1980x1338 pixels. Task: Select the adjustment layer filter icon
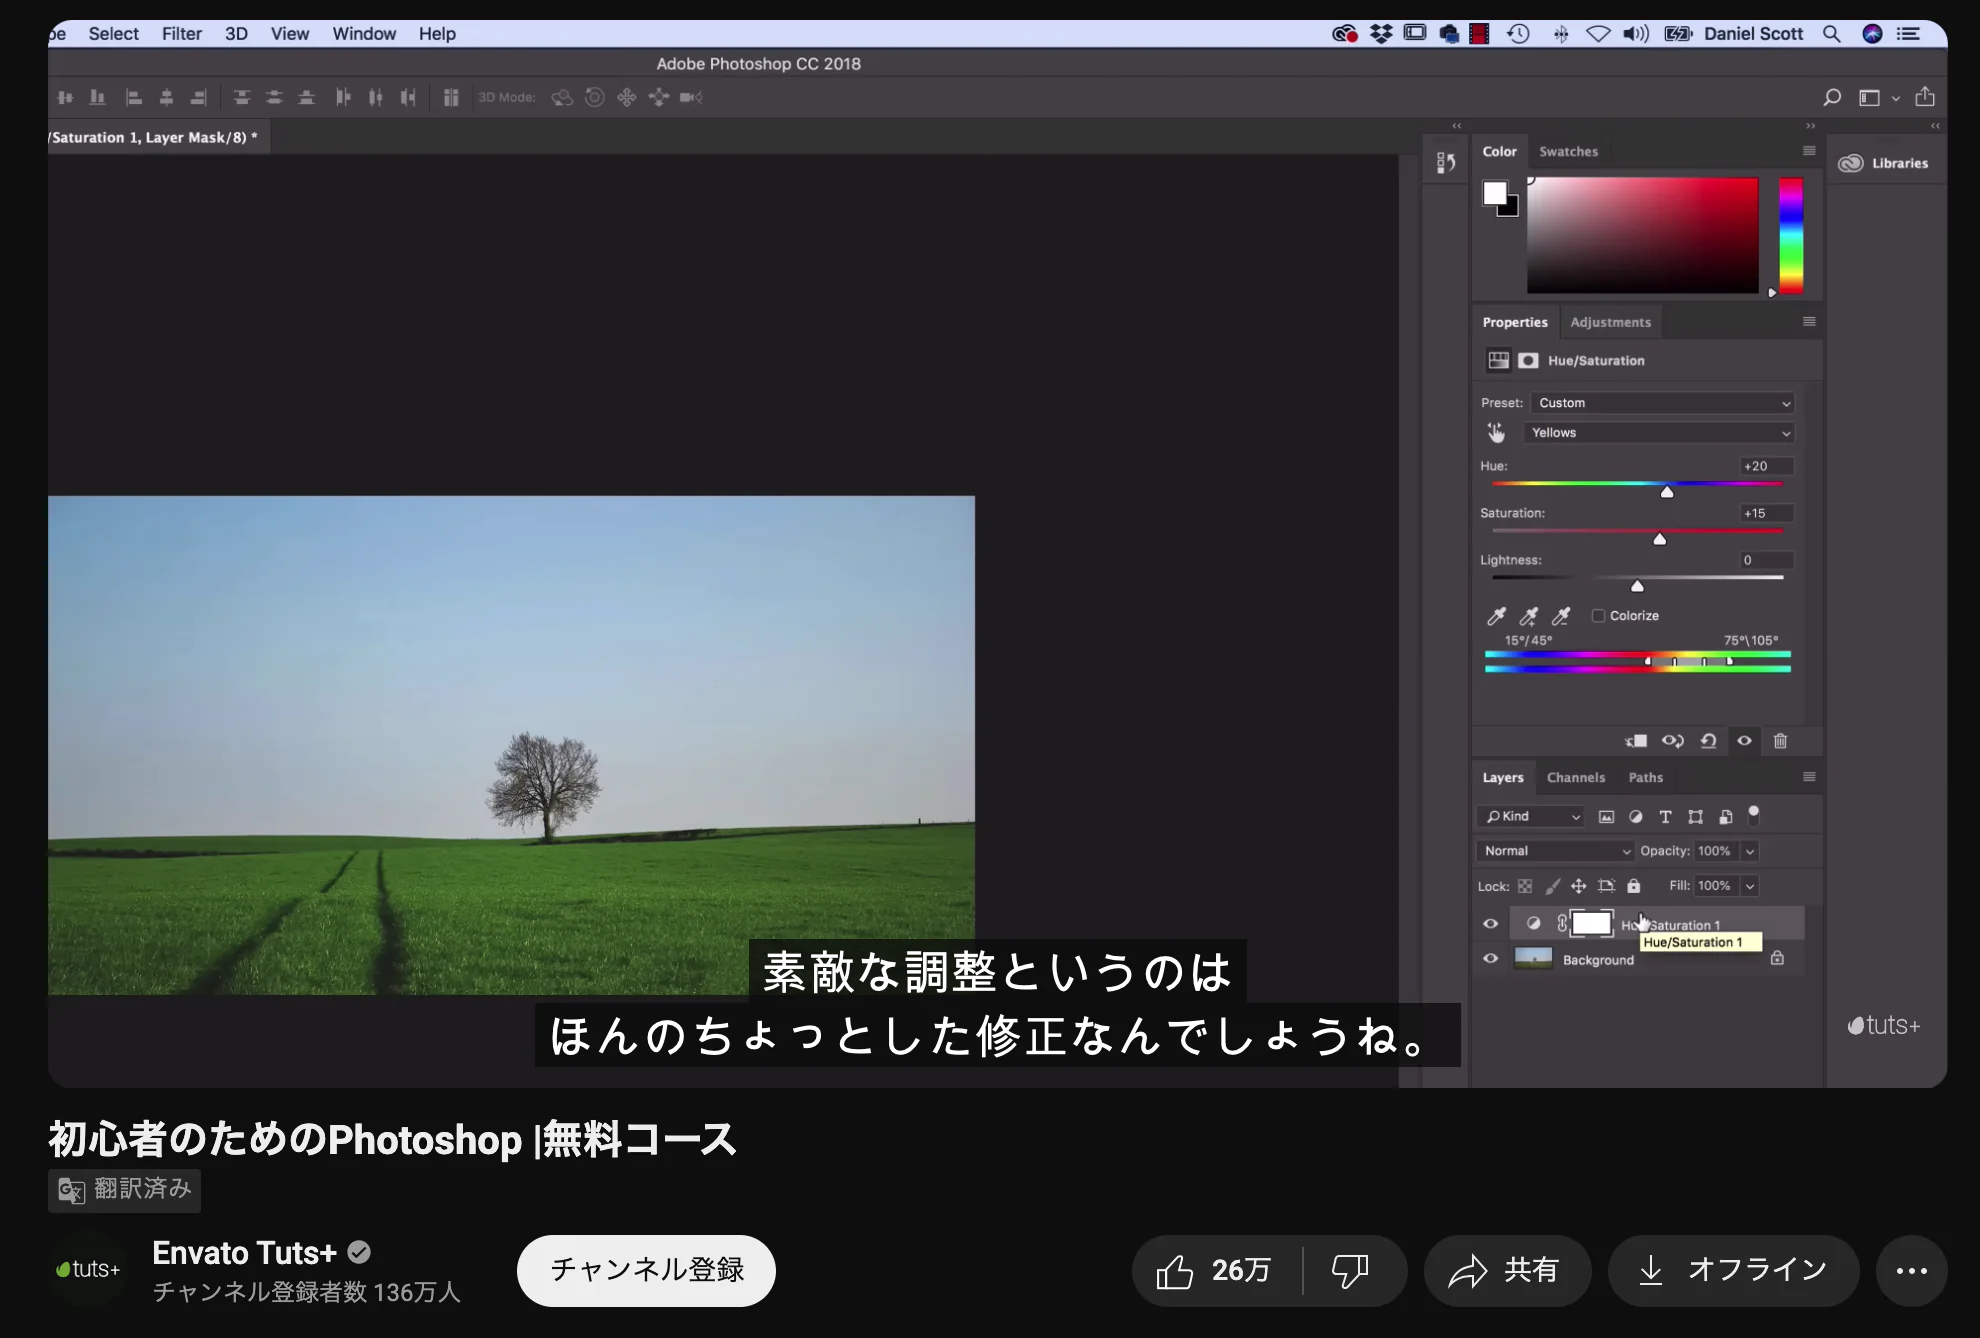[1637, 817]
